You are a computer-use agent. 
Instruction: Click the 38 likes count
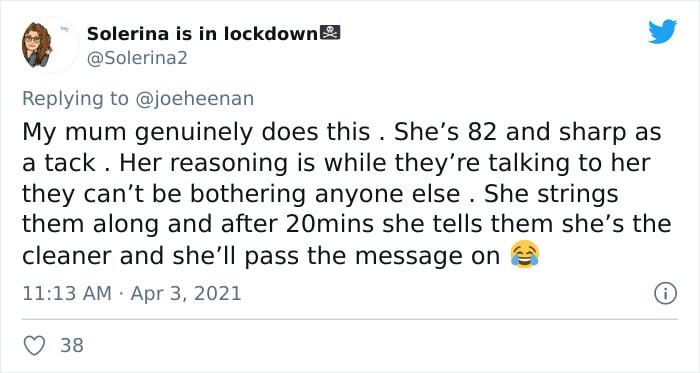[x=72, y=345]
